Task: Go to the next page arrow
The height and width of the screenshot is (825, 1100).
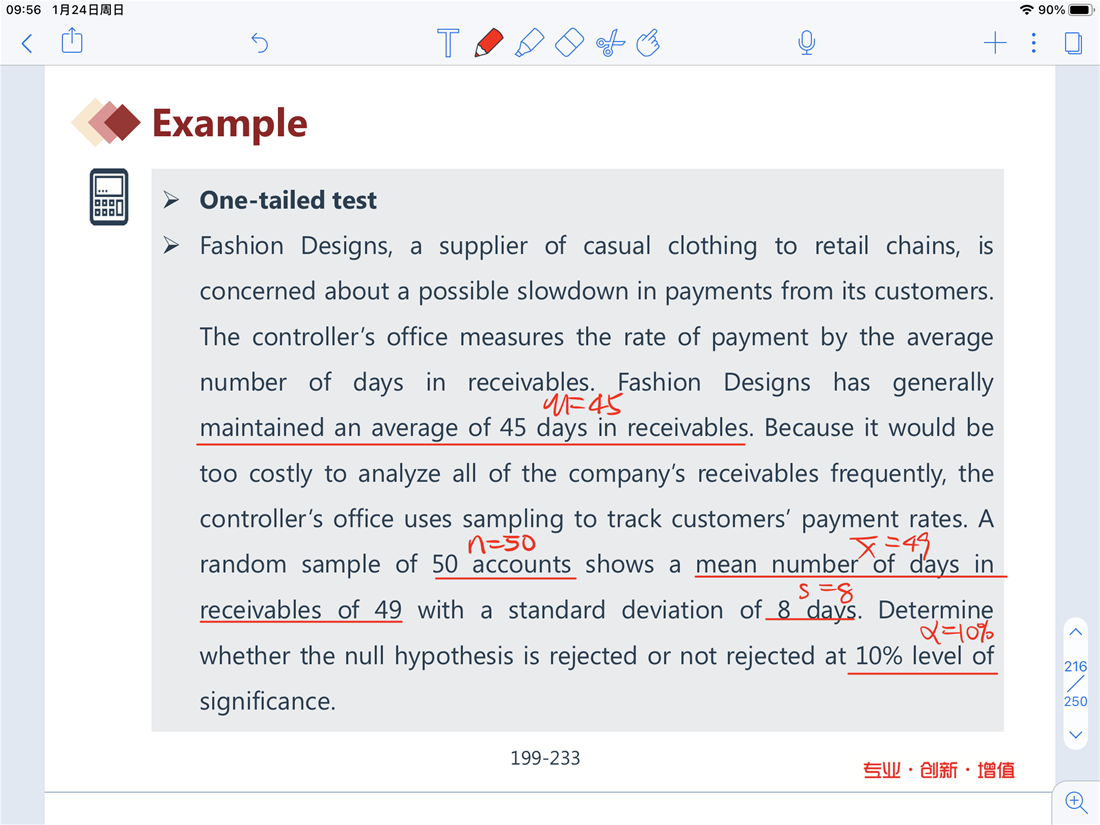Action: [1075, 735]
